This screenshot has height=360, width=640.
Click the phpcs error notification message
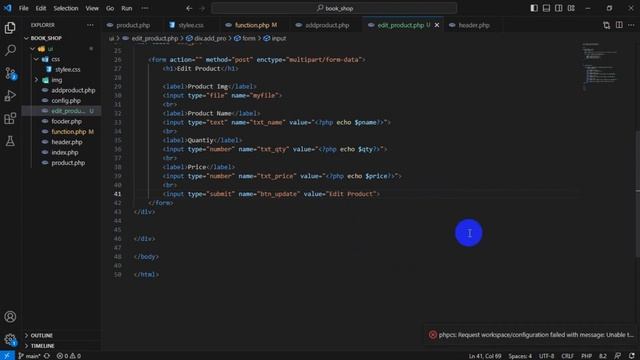[x=536, y=335]
